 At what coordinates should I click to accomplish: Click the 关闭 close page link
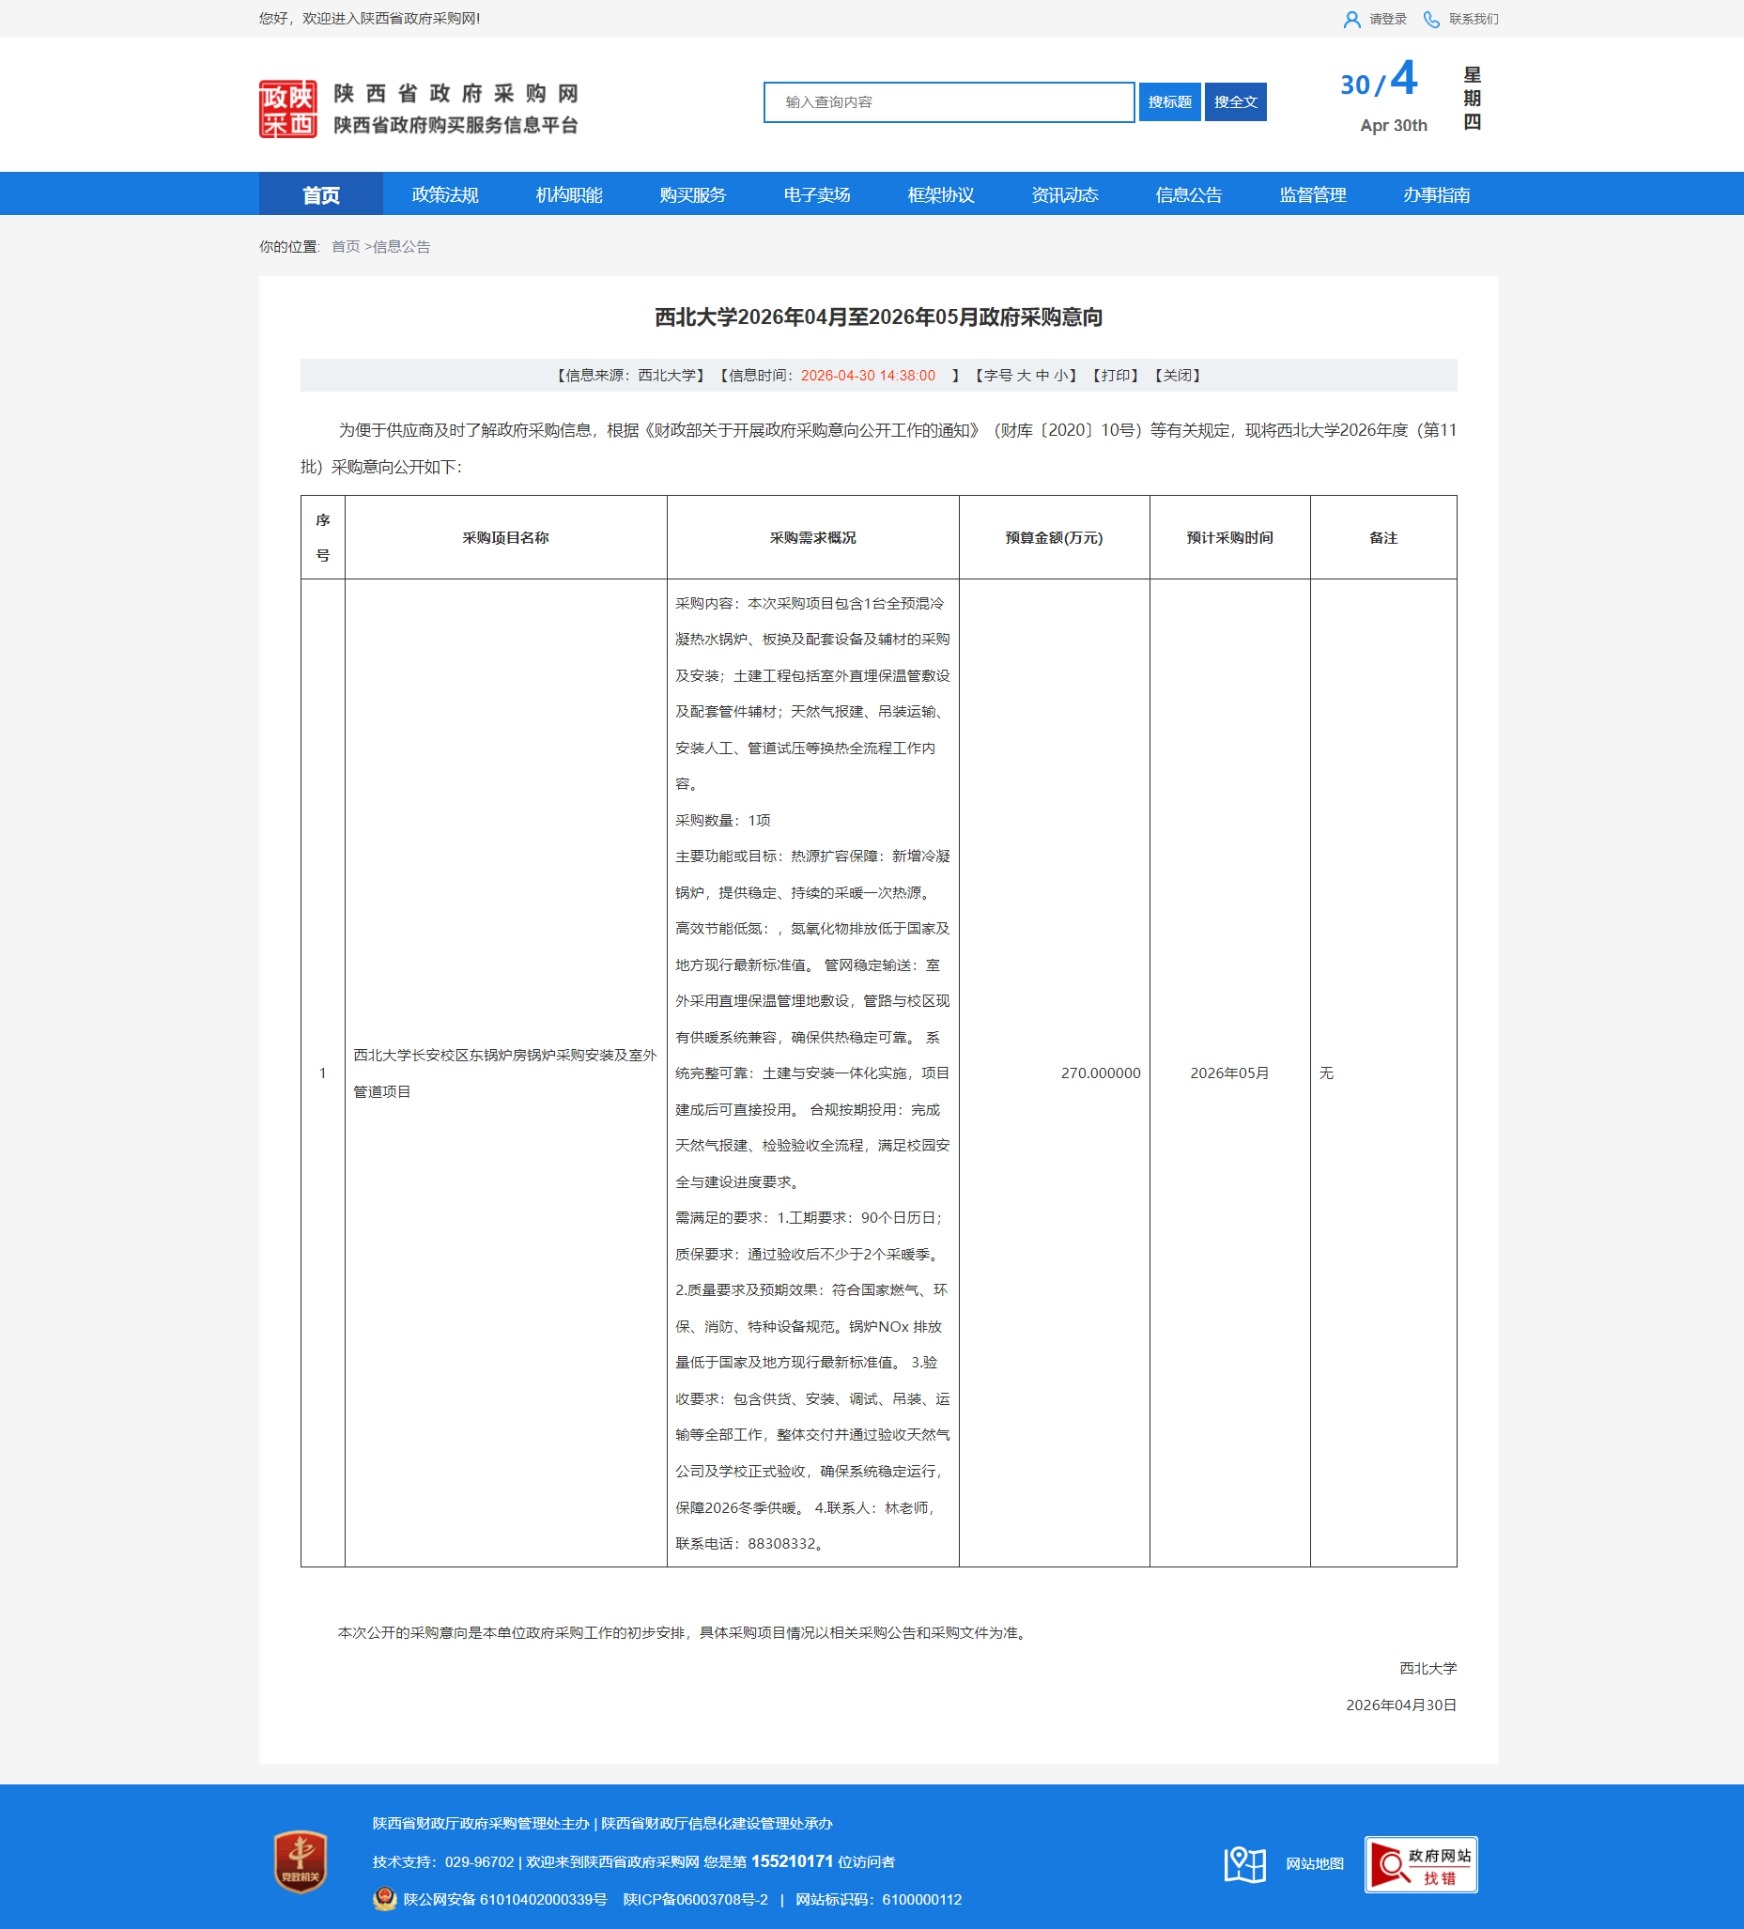pos(1177,376)
